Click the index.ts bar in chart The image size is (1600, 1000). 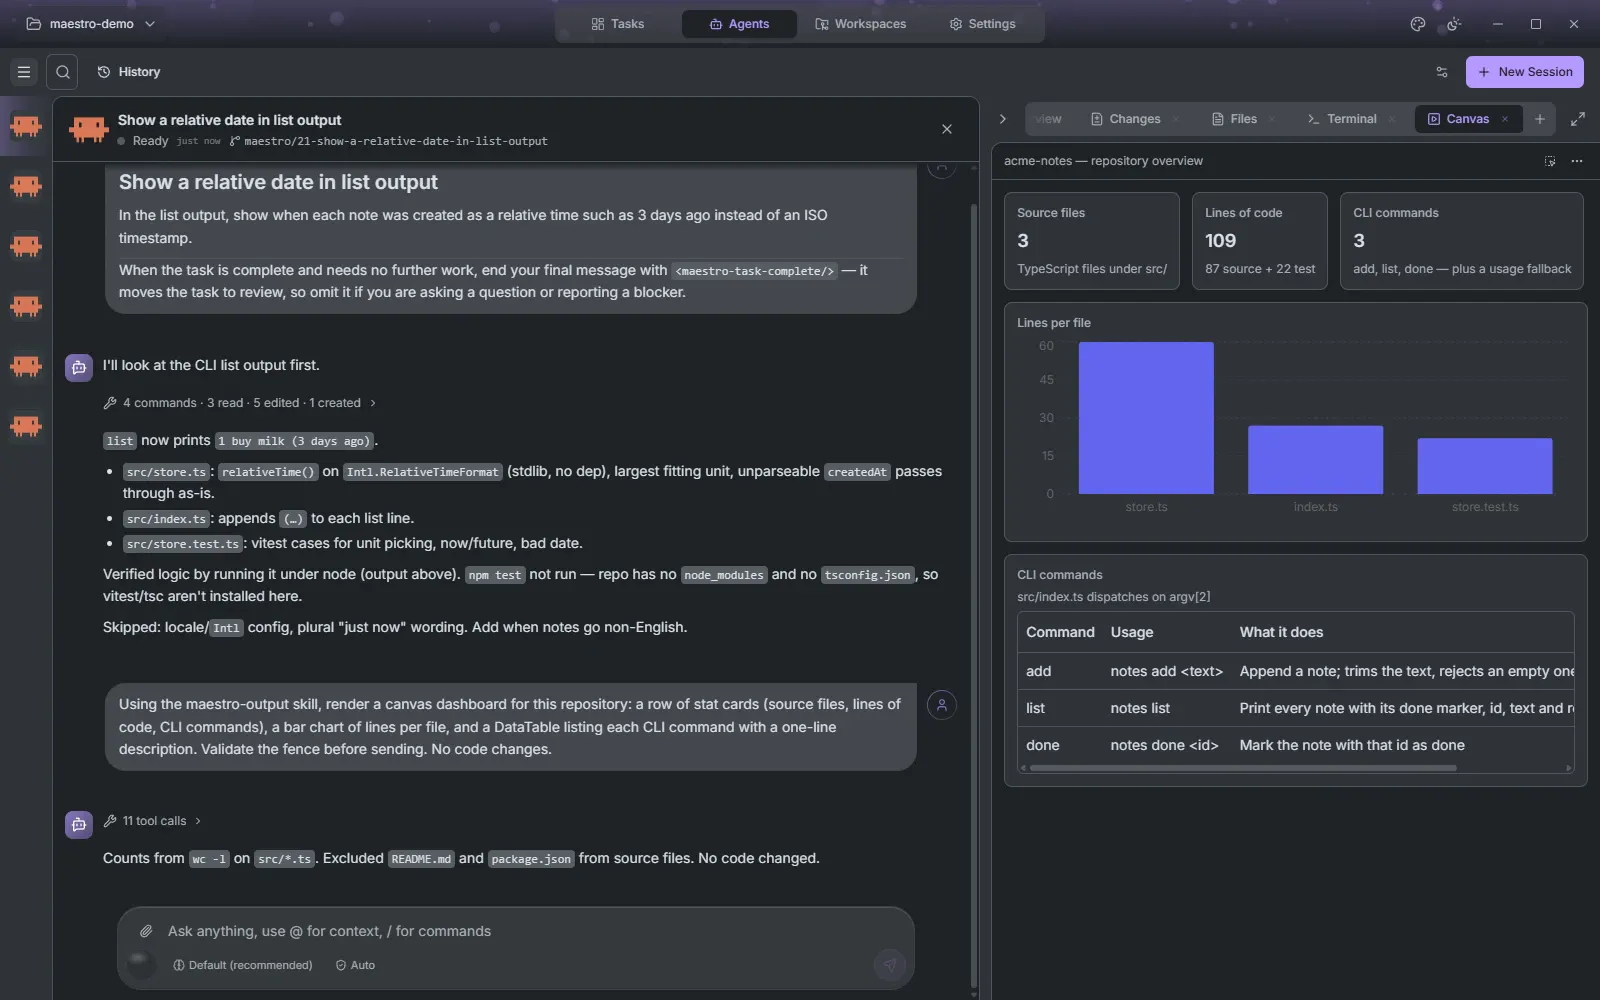[x=1315, y=460]
